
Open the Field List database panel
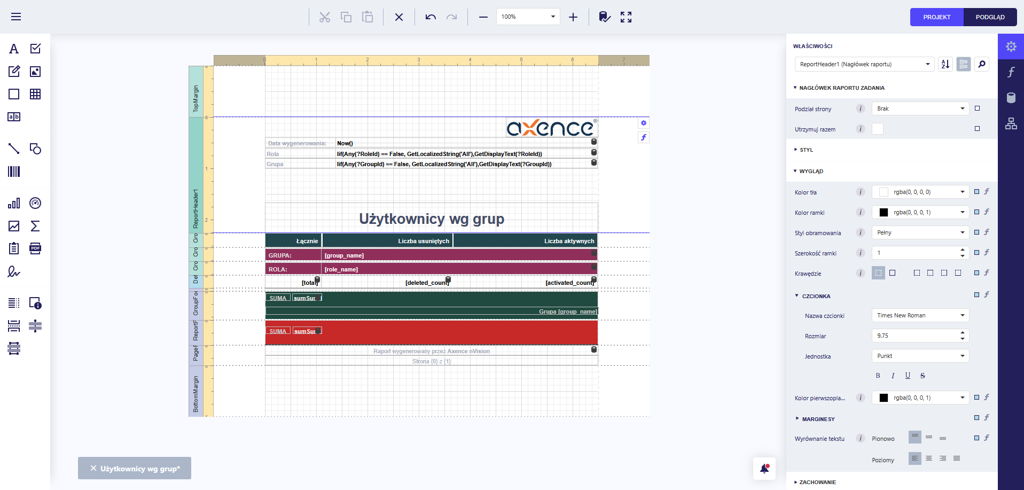[x=1011, y=98]
